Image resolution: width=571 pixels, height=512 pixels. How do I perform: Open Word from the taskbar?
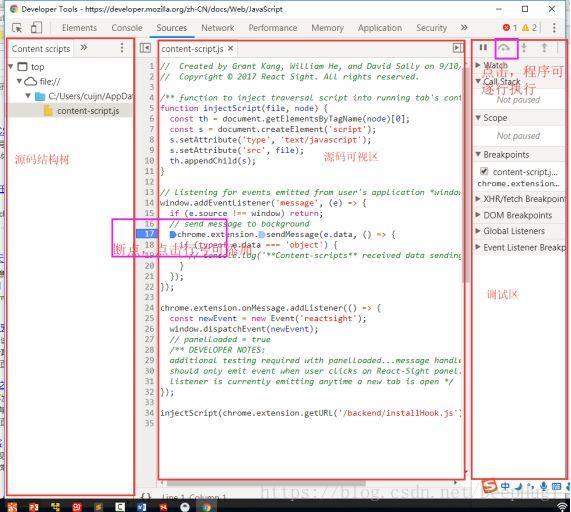coord(142,507)
